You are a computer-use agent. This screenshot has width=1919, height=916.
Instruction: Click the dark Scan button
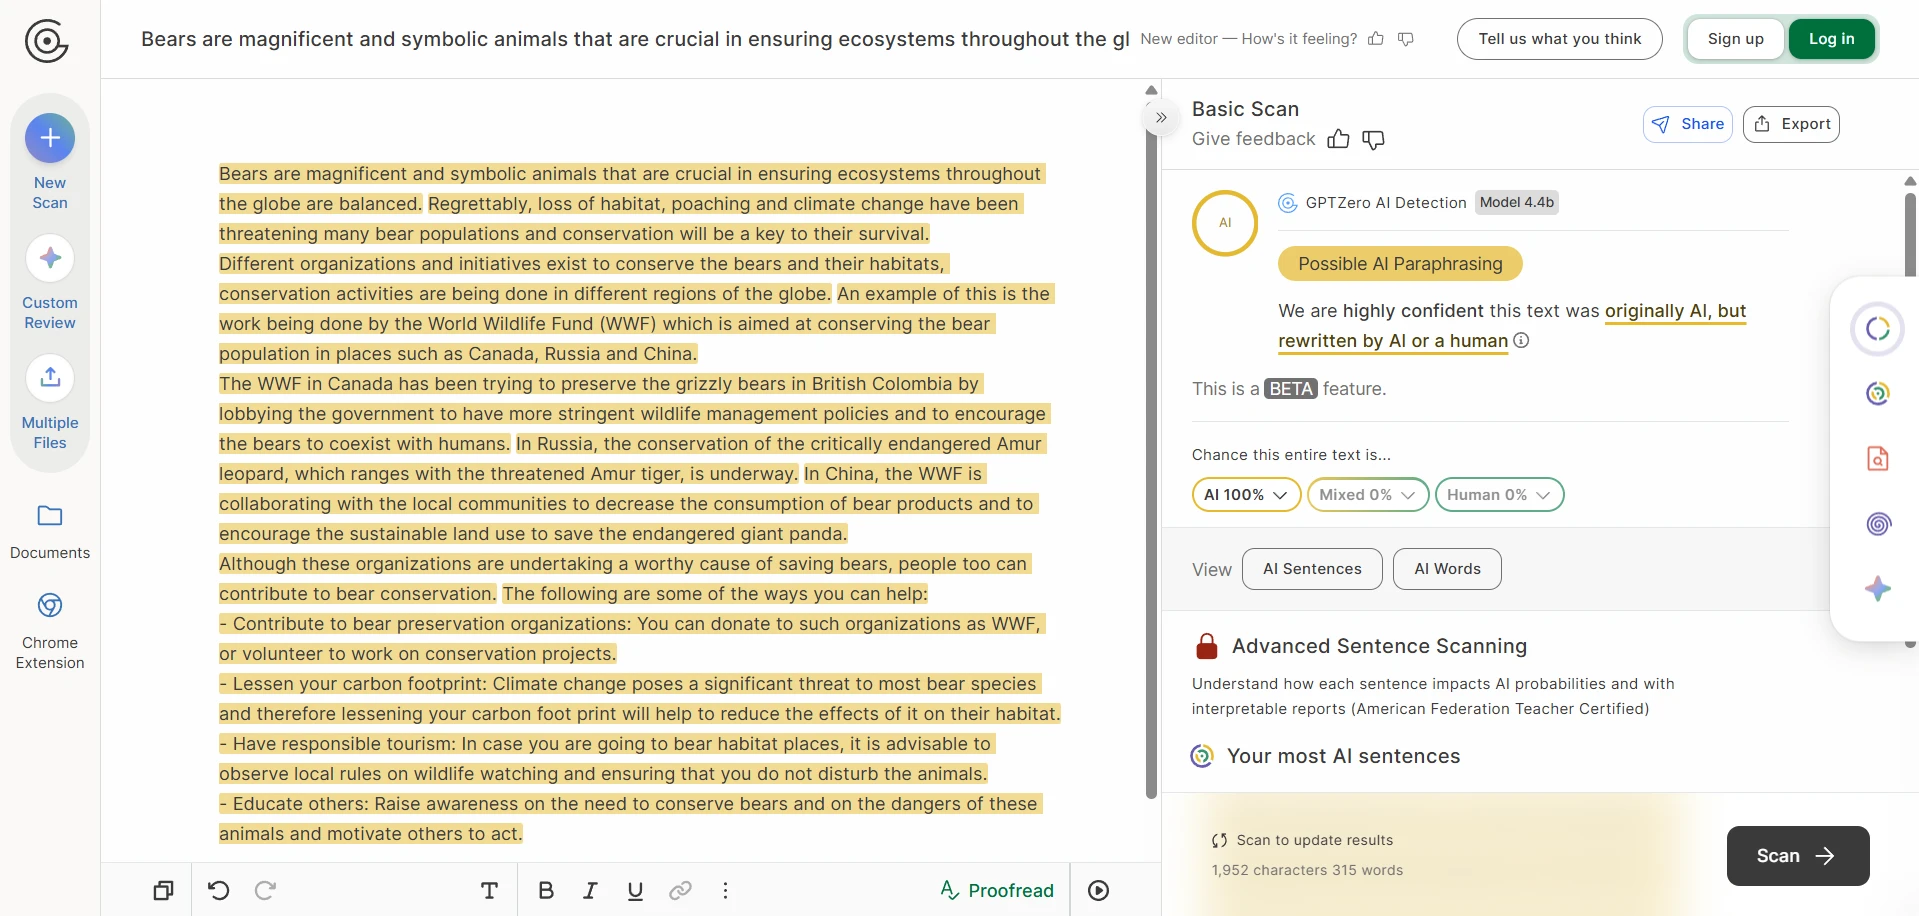point(1797,856)
